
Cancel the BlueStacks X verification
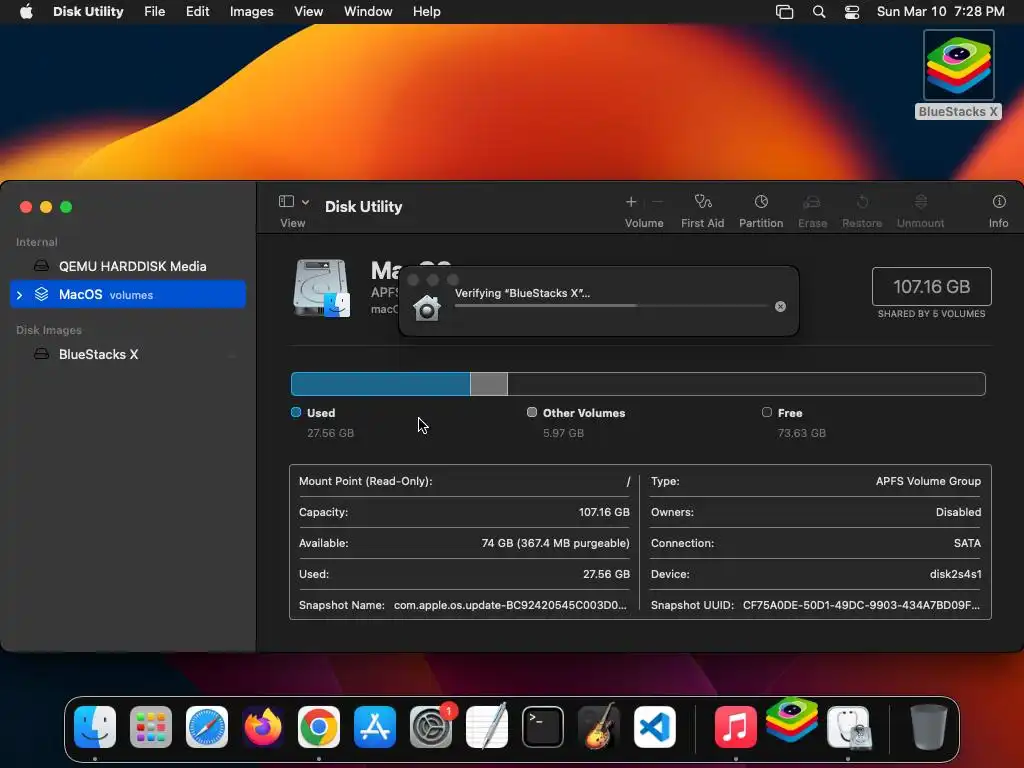(780, 306)
